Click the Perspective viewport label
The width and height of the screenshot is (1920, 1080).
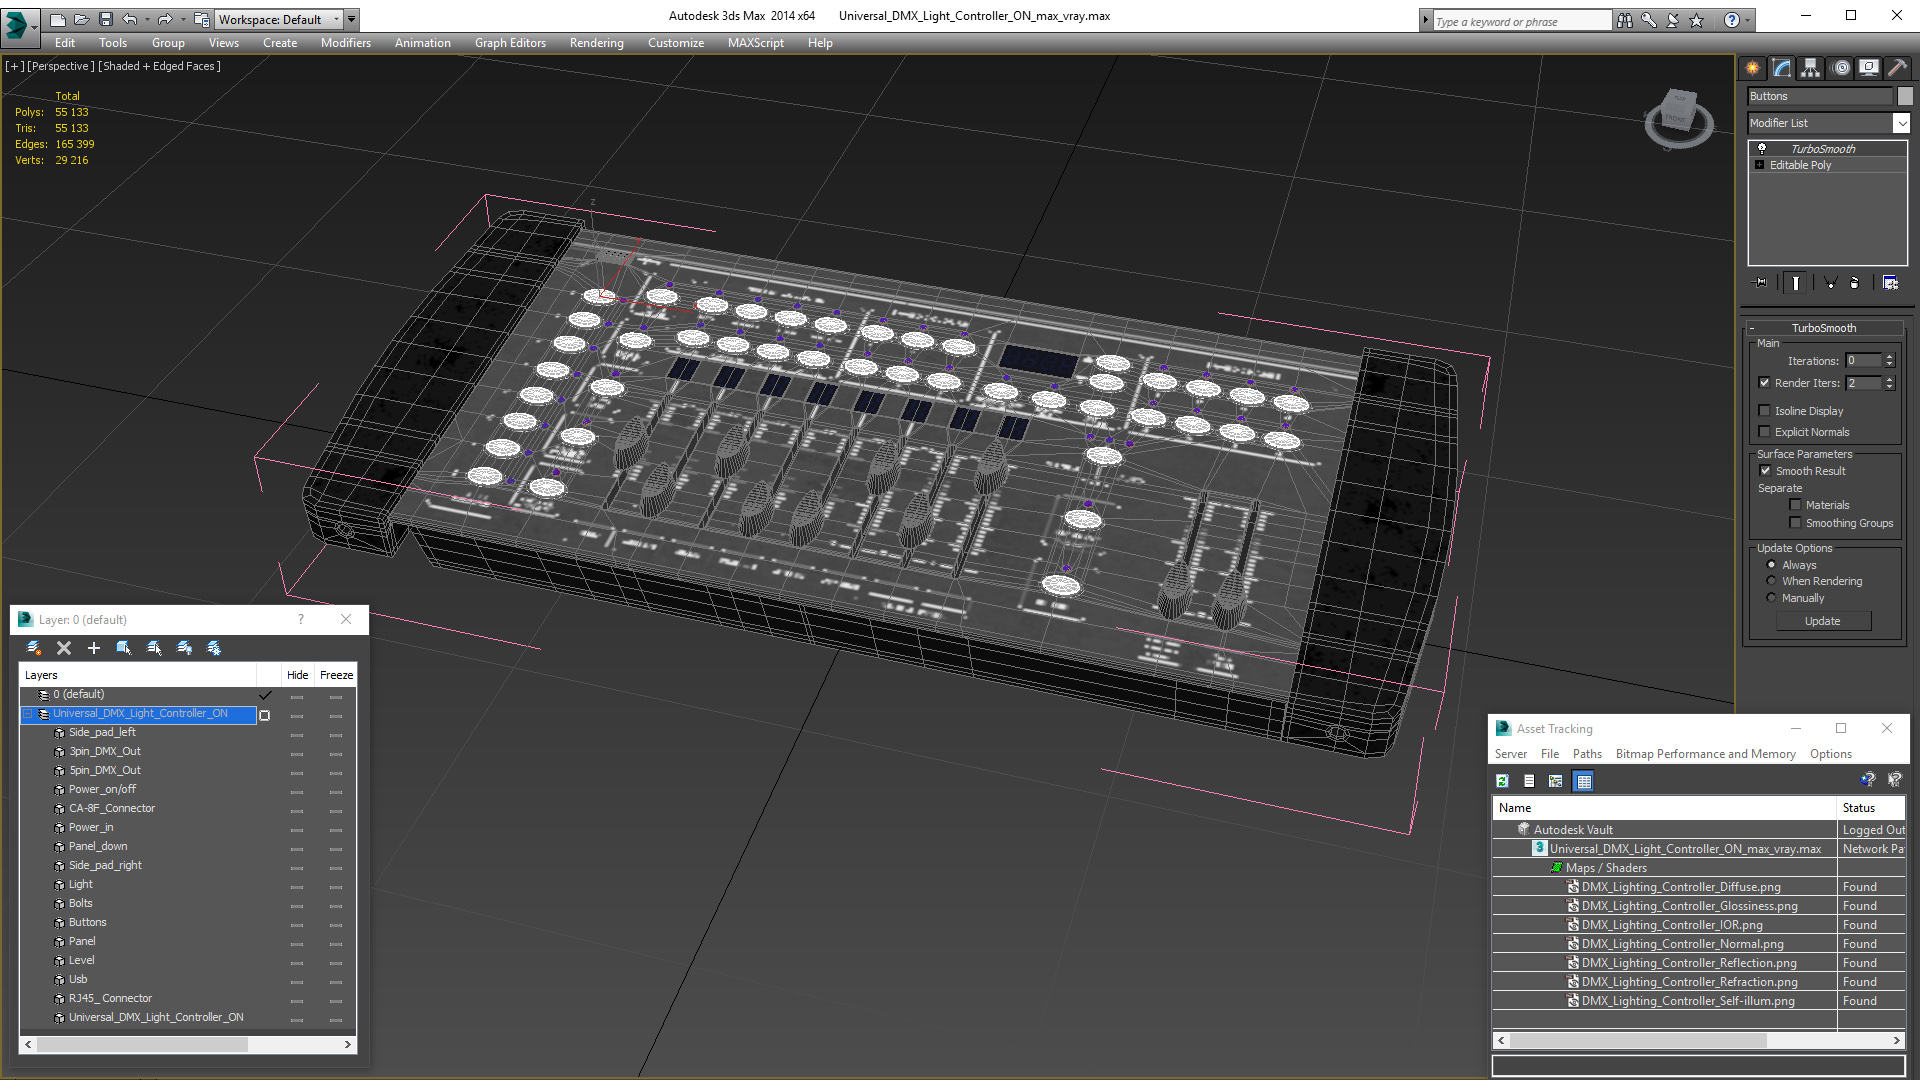pos(60,66)
